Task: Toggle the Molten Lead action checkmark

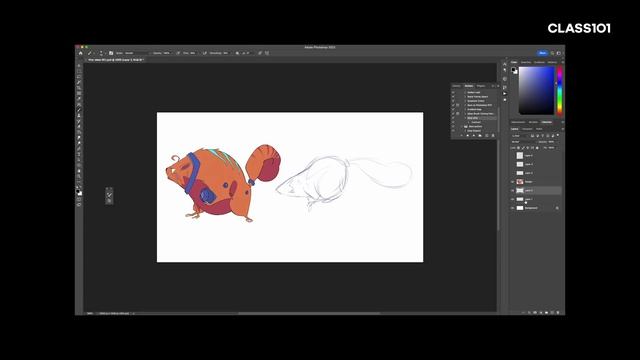Action: pos(453,93)
